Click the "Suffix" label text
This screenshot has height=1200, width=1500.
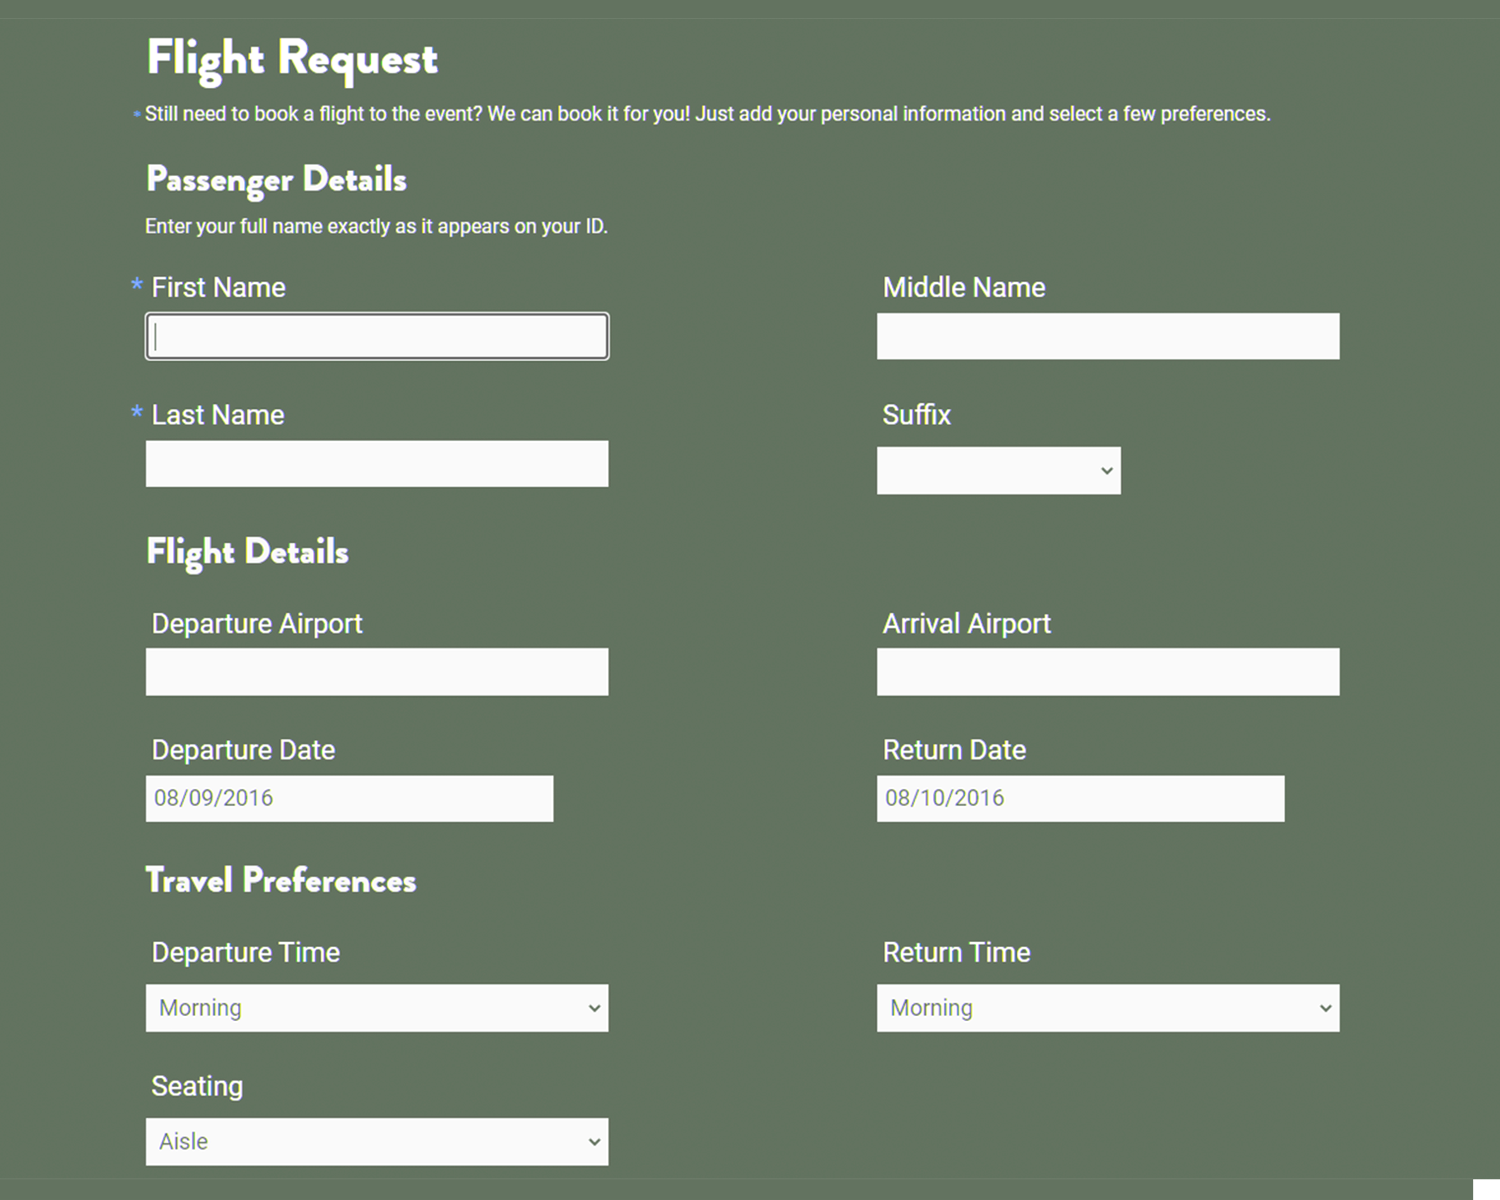coord(916,415)
